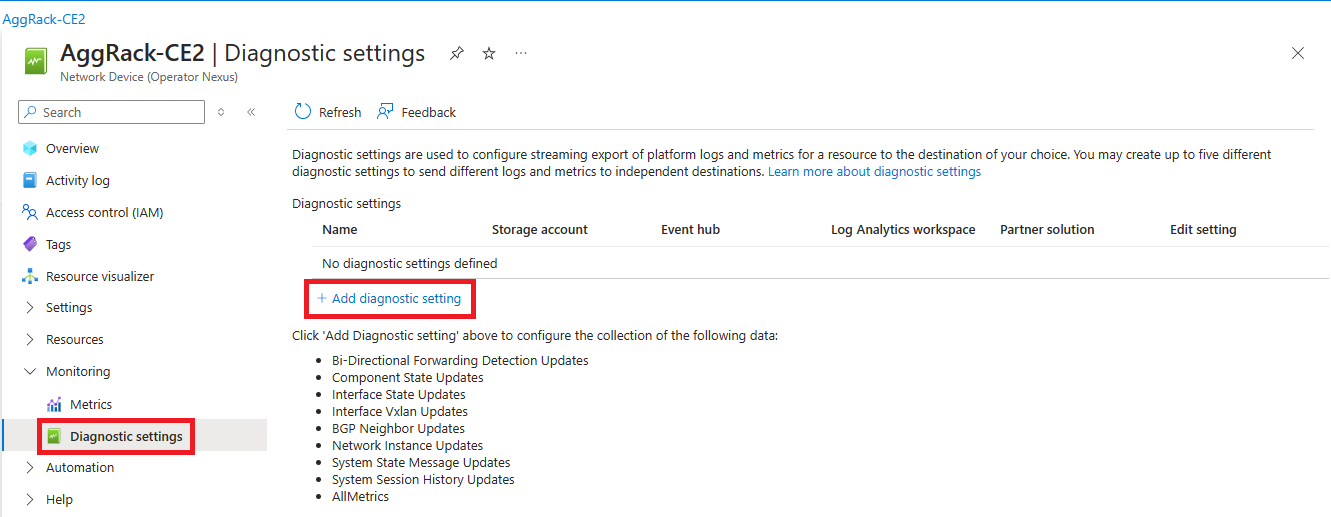Viewport: 1331px width, 517px height.
Task: Click the purple Tags icon
Action: [30, 244]
